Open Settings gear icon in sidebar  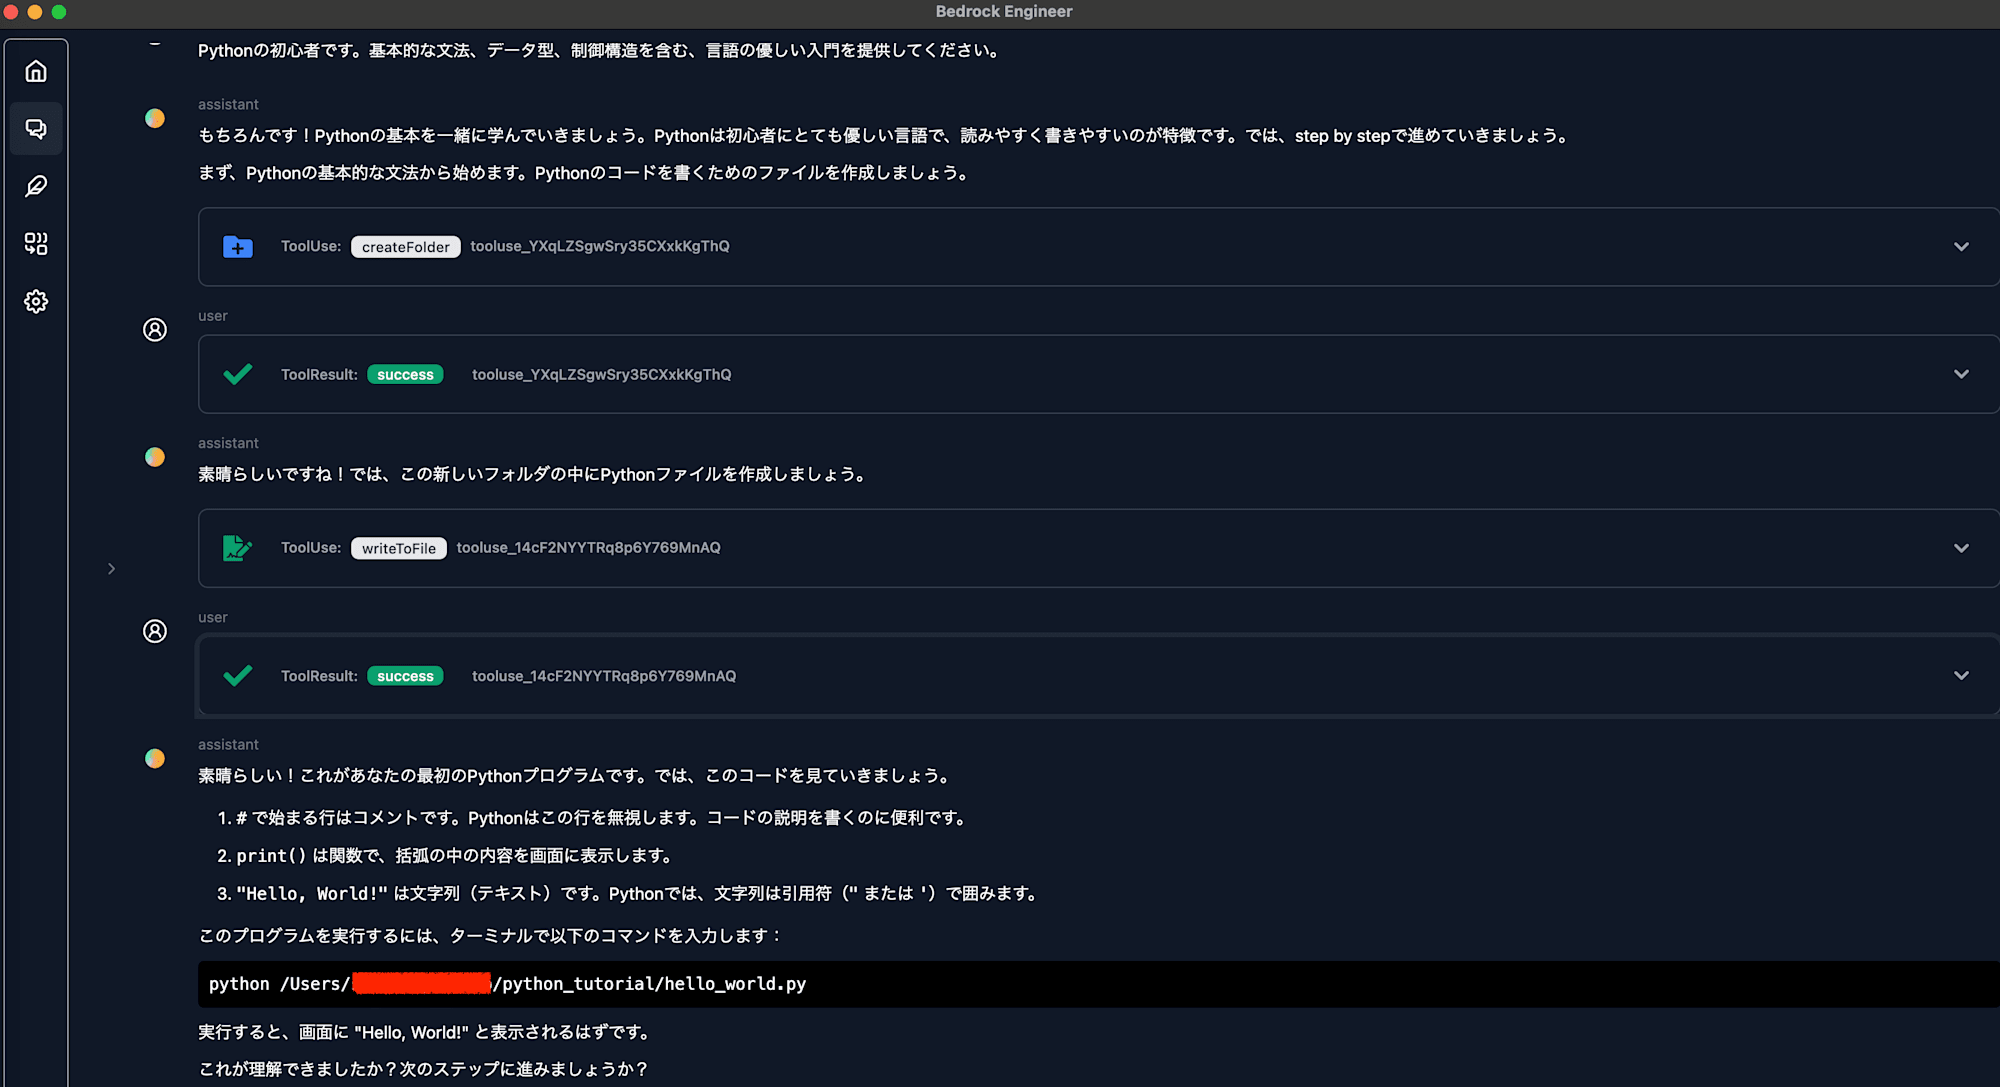pos(35,301)
